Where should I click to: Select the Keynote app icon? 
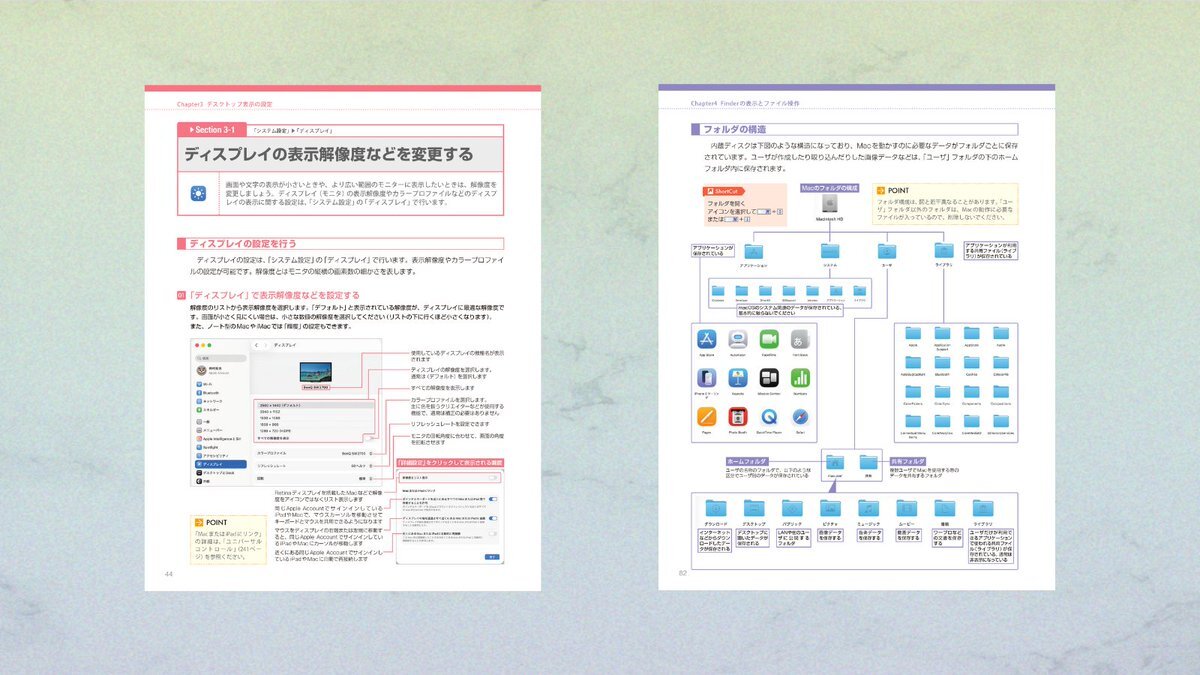click(738, 378)
